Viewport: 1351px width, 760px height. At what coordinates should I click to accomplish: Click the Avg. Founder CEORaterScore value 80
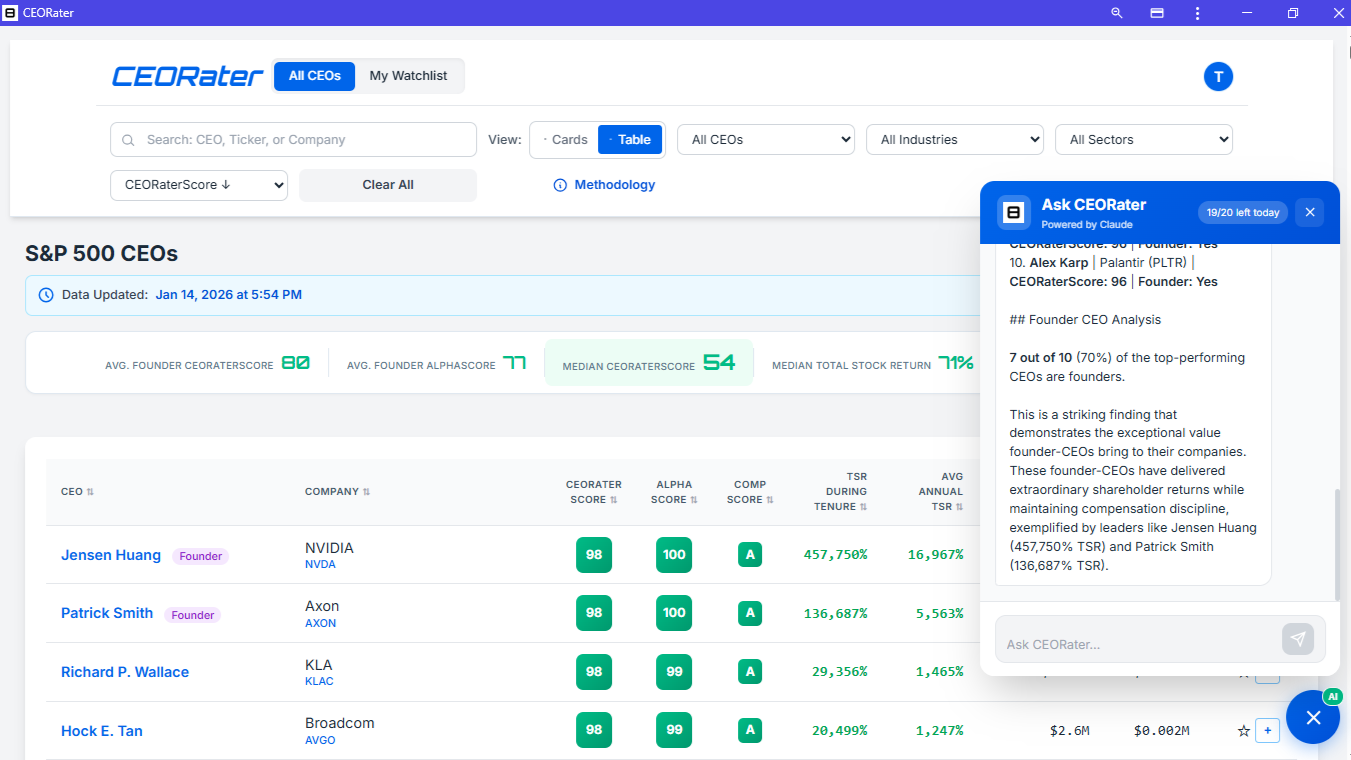coord(295,363)
